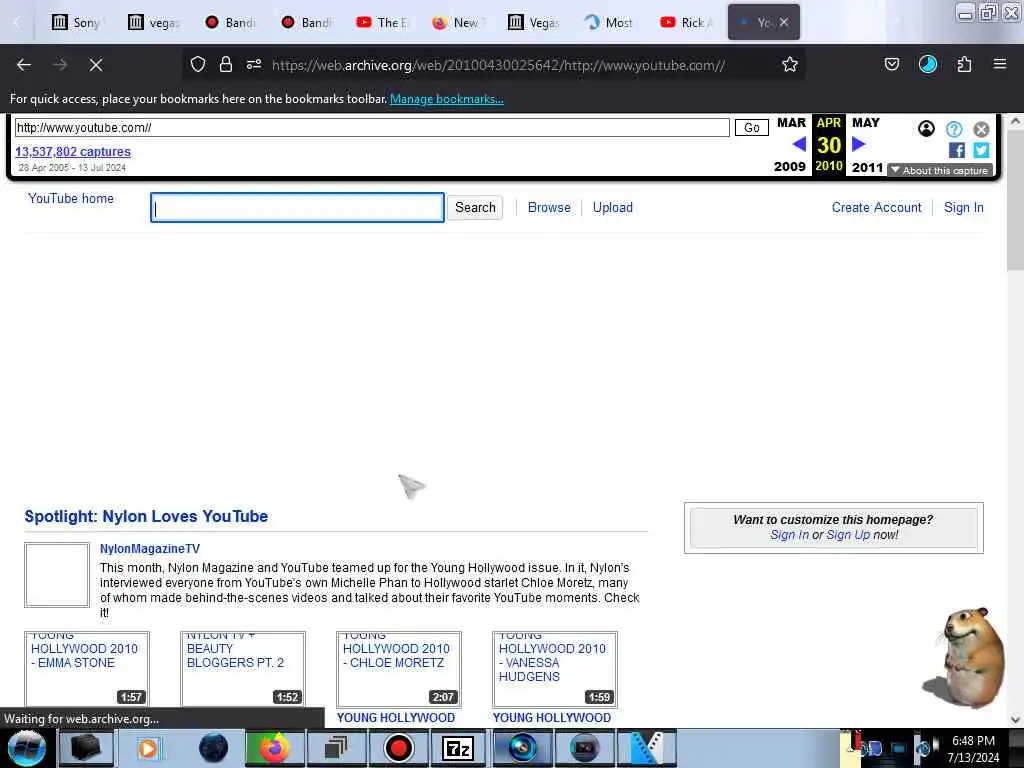
Task: Switch to the Vegas tab
Action: coord(534,22)
